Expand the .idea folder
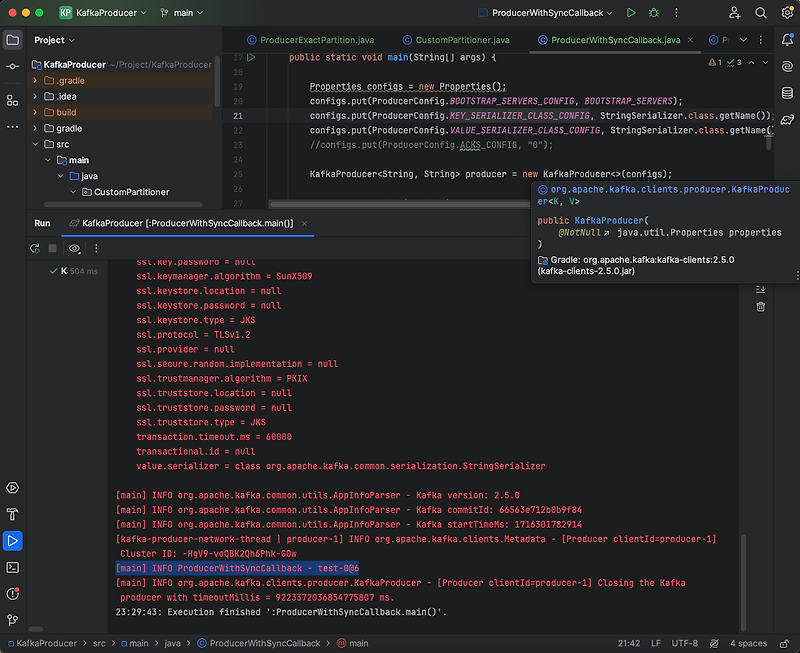The width and height of the screenshot is (800, 653). 35,96
